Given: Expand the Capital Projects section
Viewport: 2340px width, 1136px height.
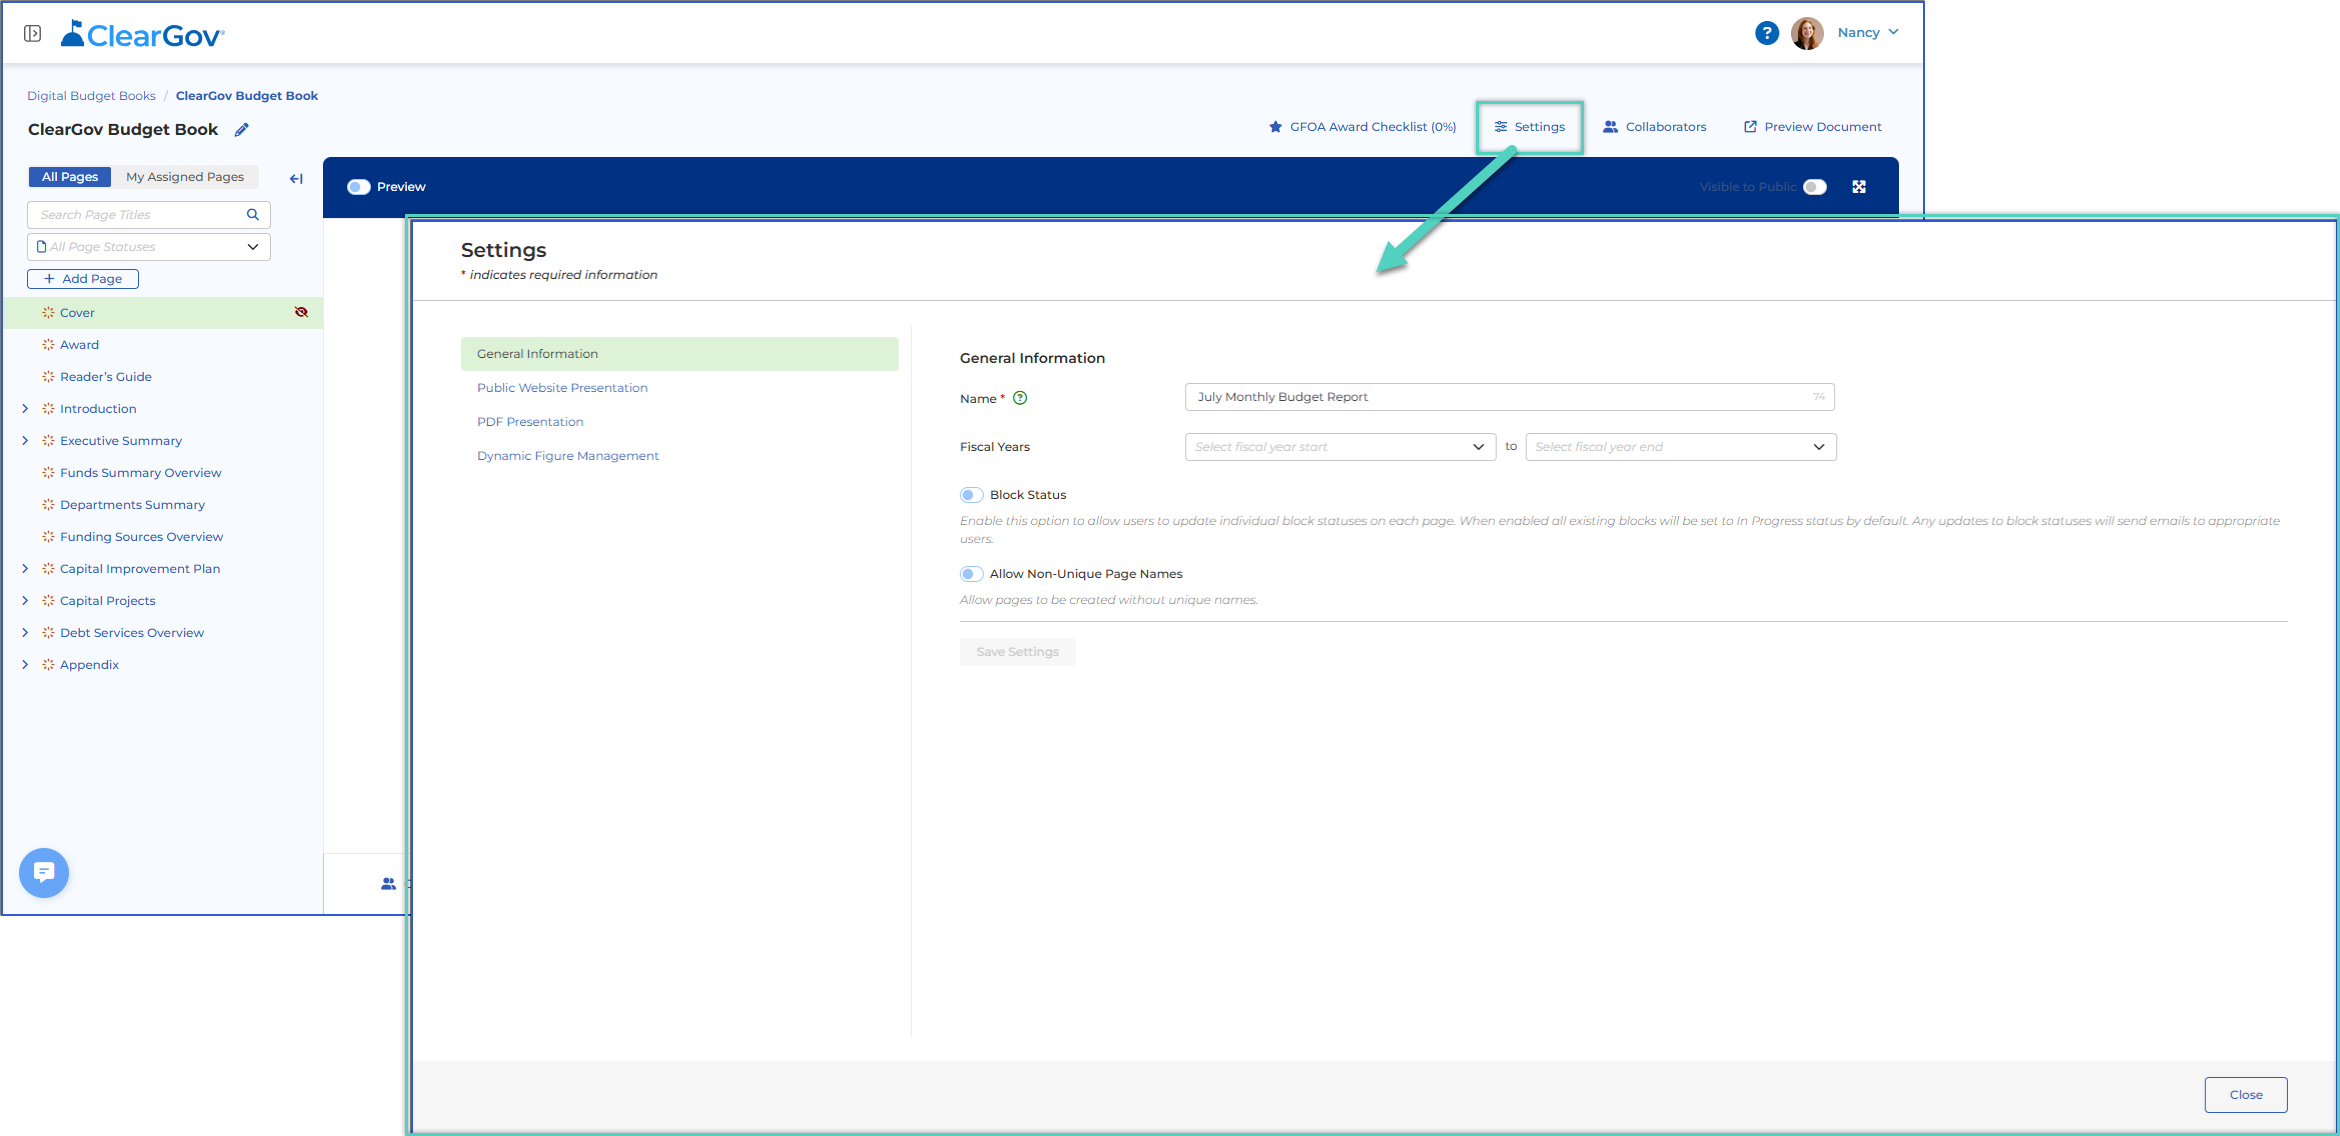Looking at the screenshot, I should click(25, 601).
